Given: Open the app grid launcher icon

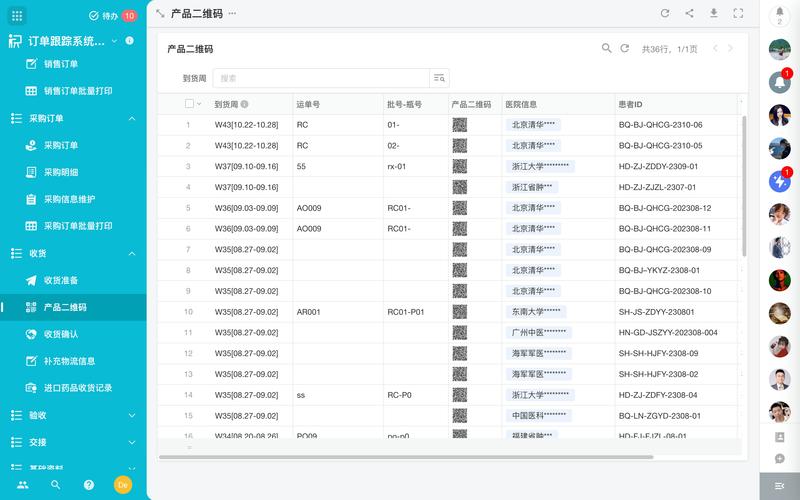Looking at the screenshot, I should pyautogui.click(x=17, y=16).
